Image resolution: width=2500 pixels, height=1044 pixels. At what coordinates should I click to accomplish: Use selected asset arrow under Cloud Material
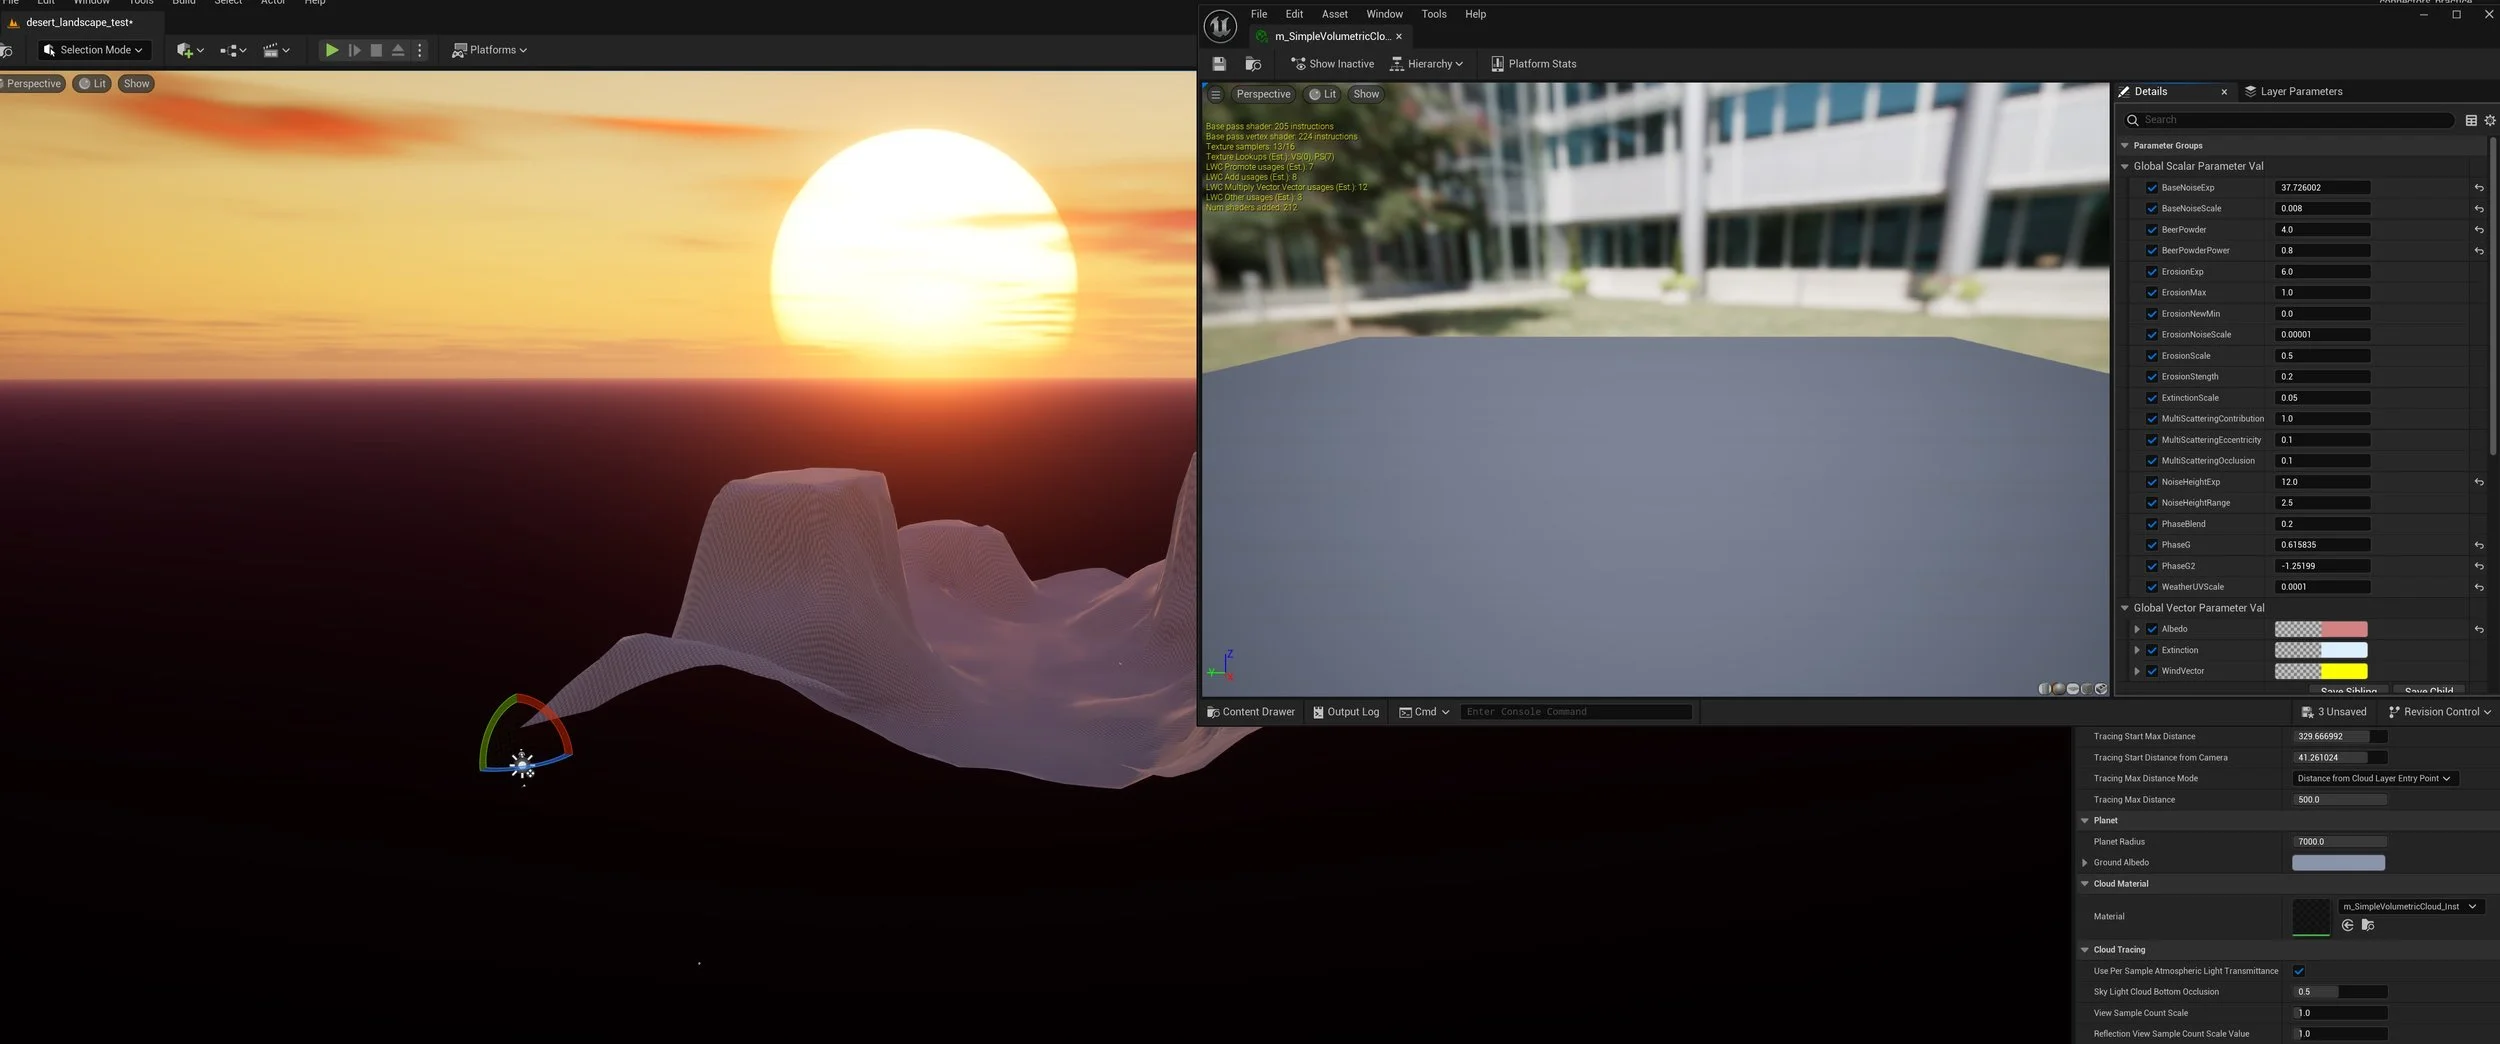(2347, 925)
